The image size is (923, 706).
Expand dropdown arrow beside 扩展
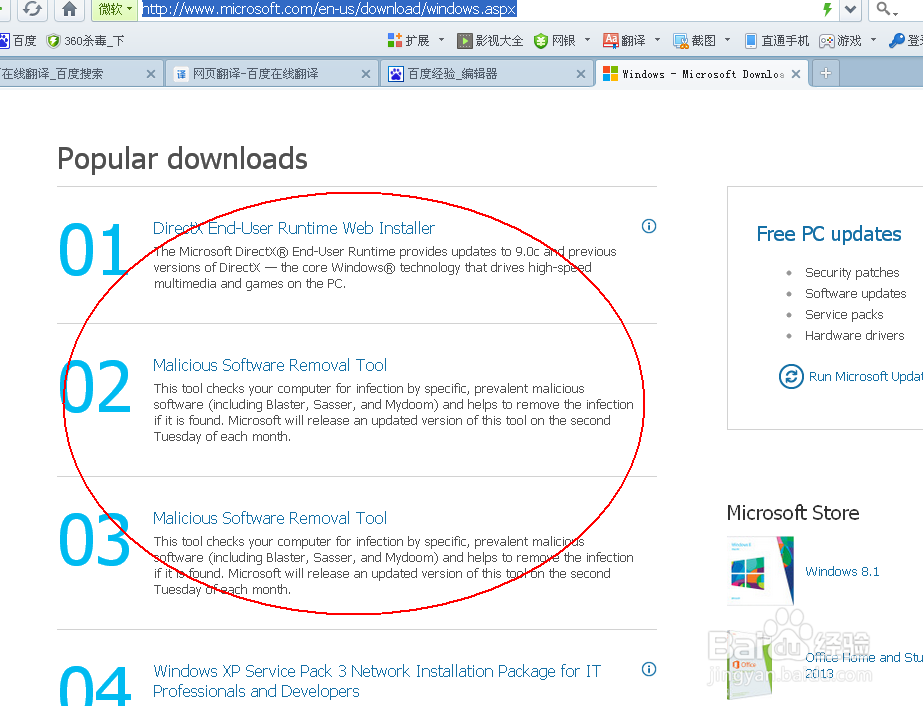pyautogui.click(x=441, y=40)
